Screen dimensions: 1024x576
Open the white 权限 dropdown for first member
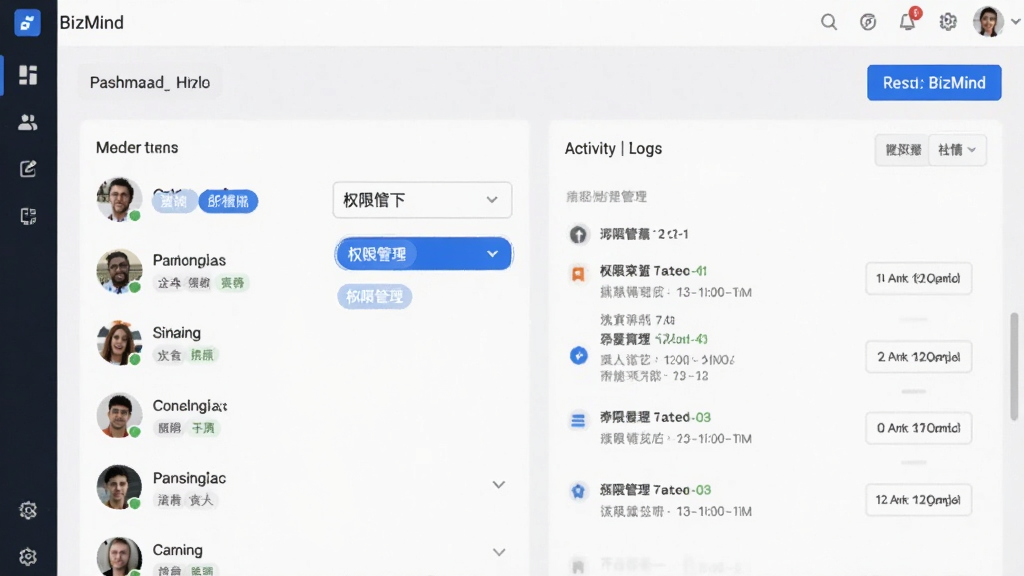click(x=422, y=200)
